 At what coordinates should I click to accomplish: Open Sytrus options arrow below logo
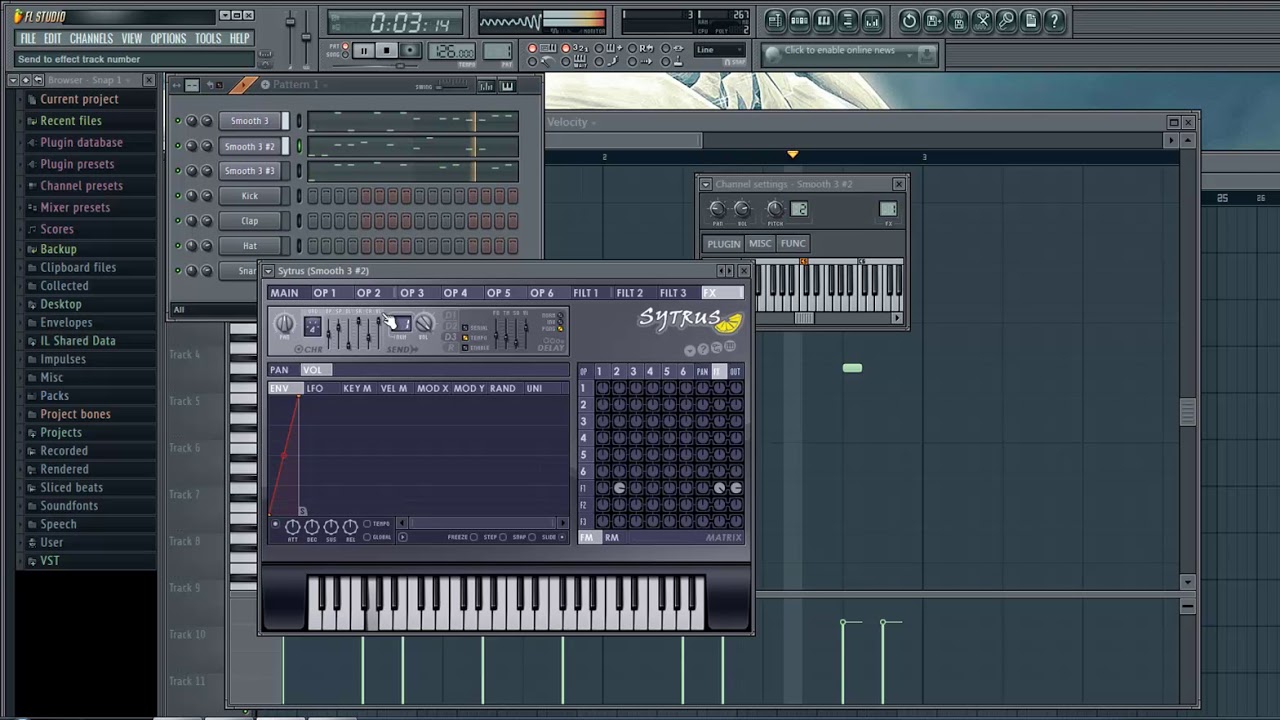pyautogui.click(x=690, y=350)
